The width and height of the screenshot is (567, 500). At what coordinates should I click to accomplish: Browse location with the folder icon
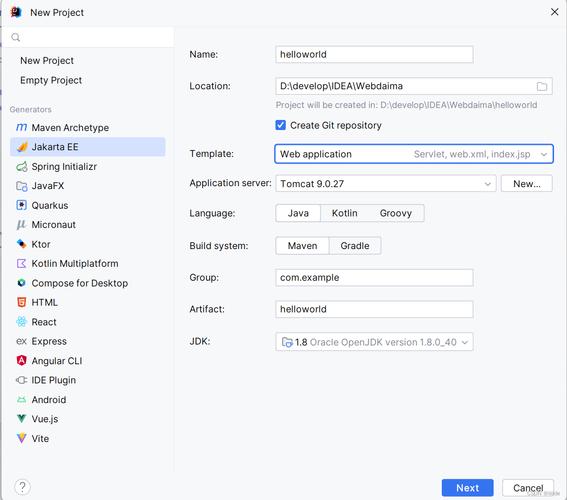pos(542,86)
